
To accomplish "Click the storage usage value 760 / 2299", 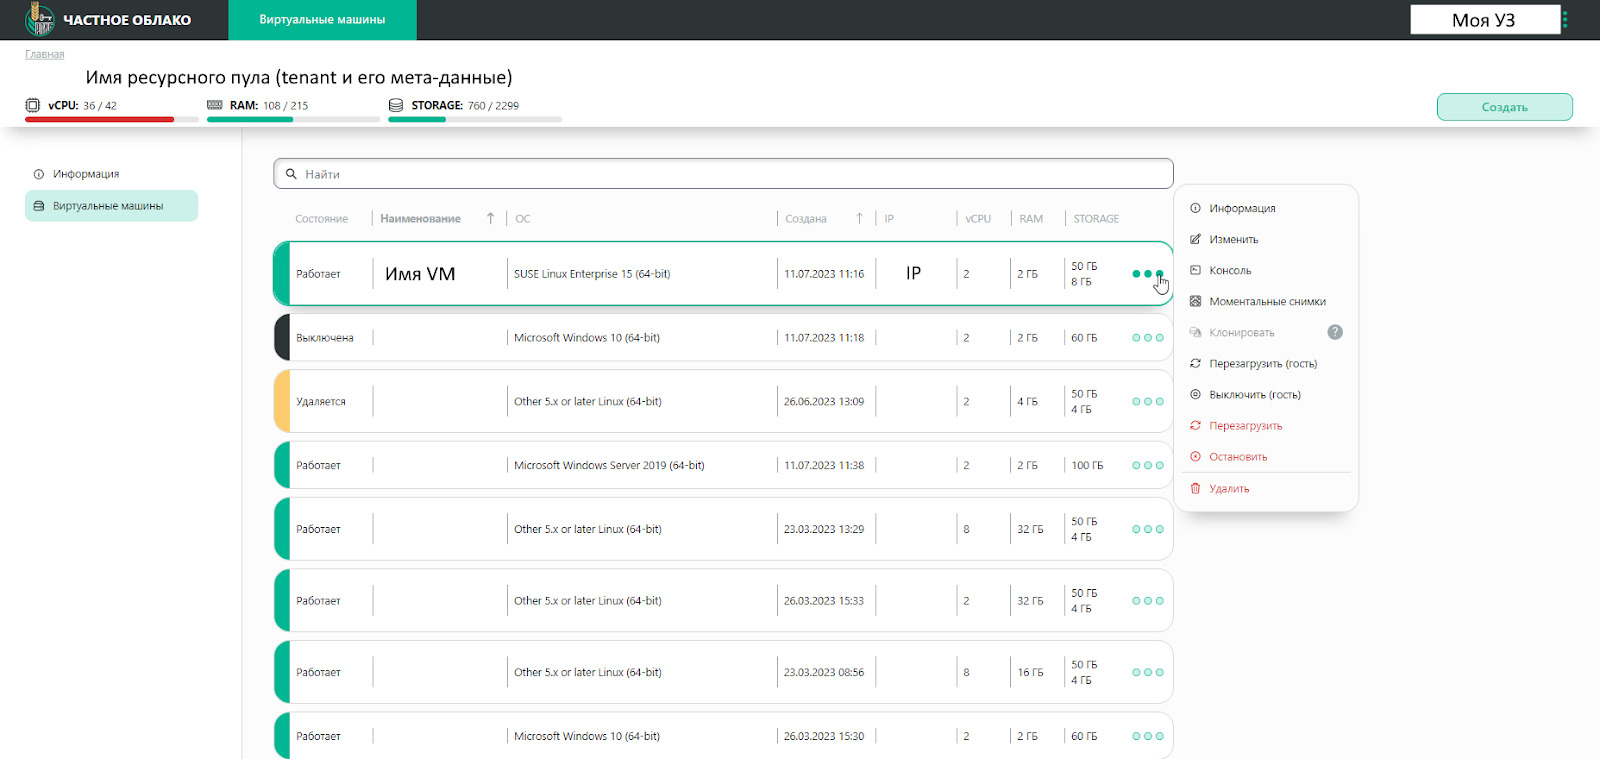I will pos(493,105).
